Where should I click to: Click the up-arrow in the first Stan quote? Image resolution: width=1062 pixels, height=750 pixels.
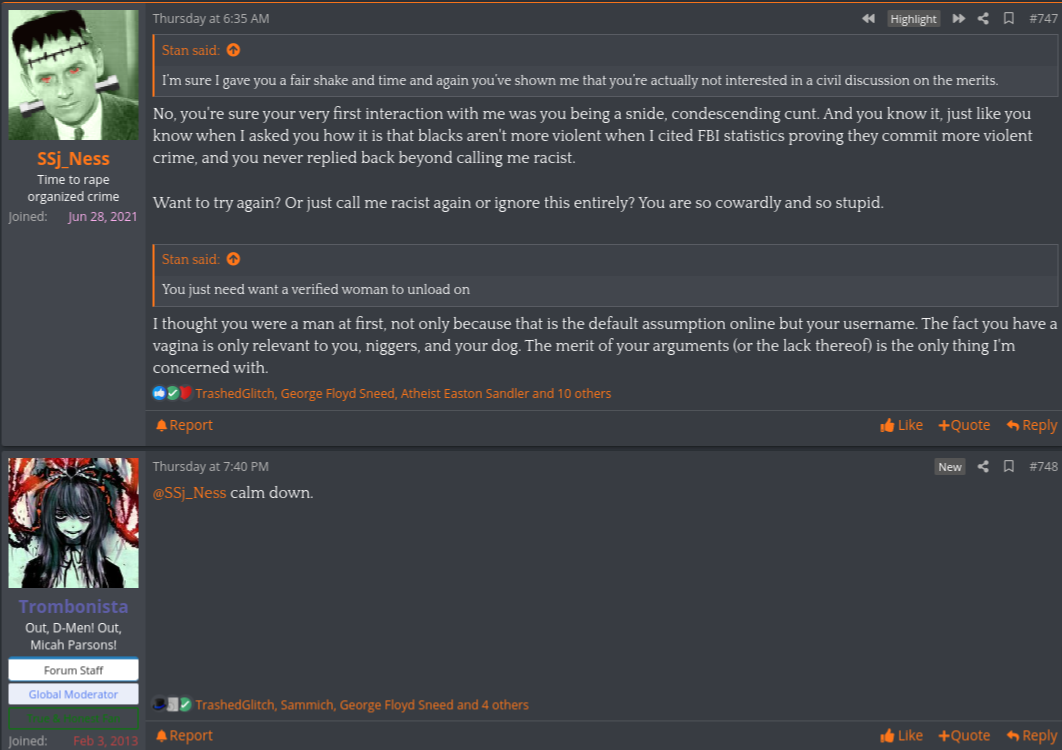click(233, 50)
